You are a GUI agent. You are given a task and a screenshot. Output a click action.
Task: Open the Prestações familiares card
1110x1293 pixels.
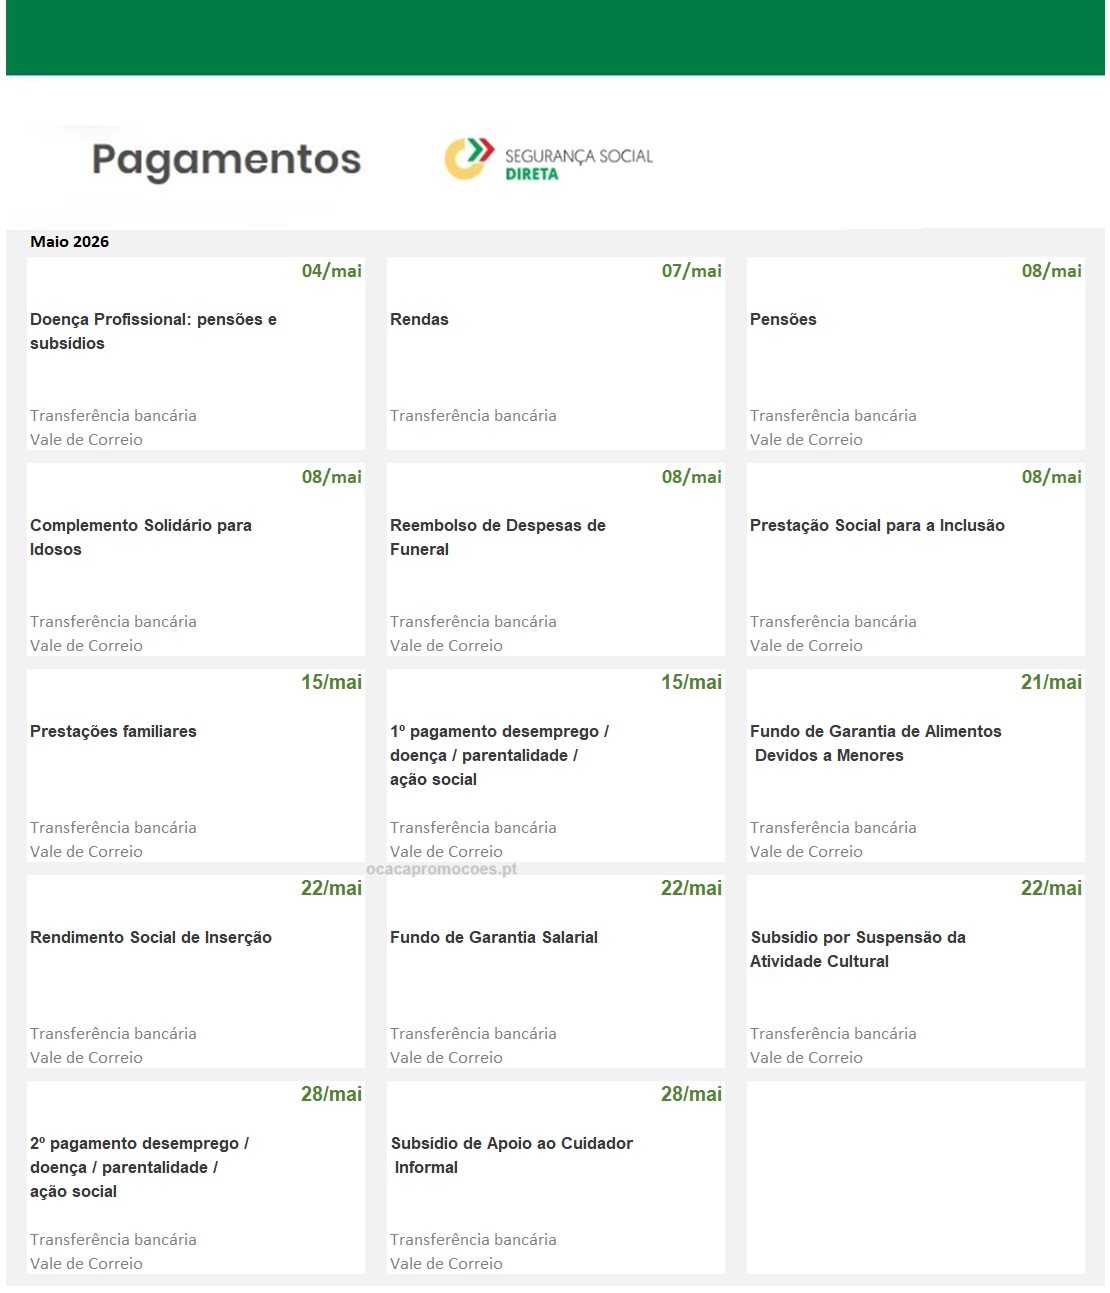[x=113, y=731]
